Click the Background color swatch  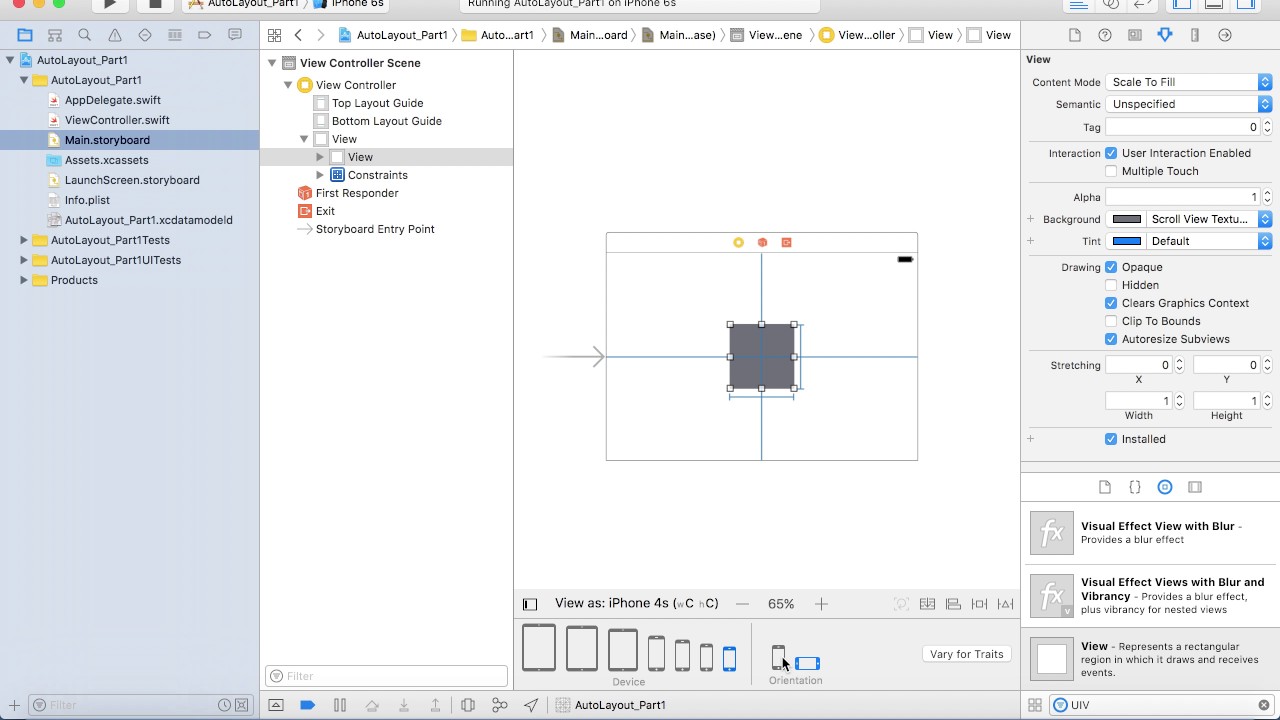[x=1127, y=219]
